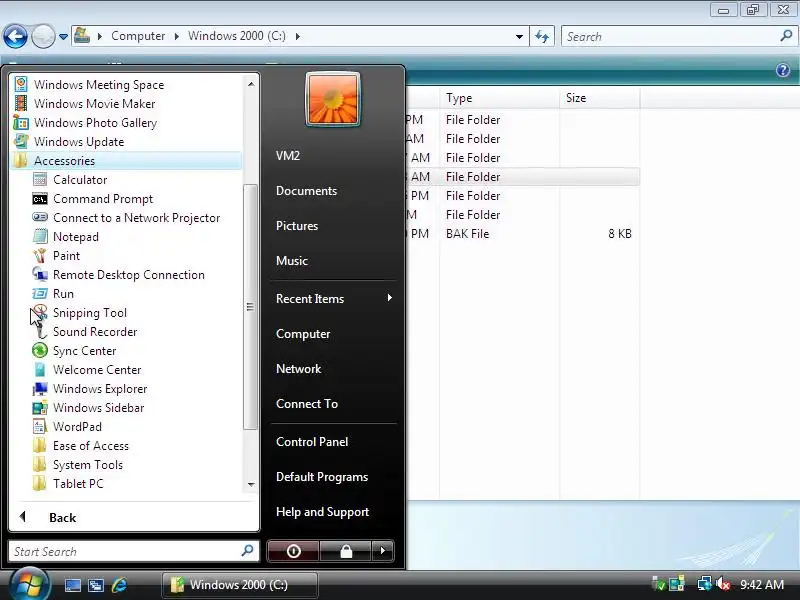This screenshot has height=600, width=800.
Task: Open Music from Start menu
Action: tap(292, 261)
